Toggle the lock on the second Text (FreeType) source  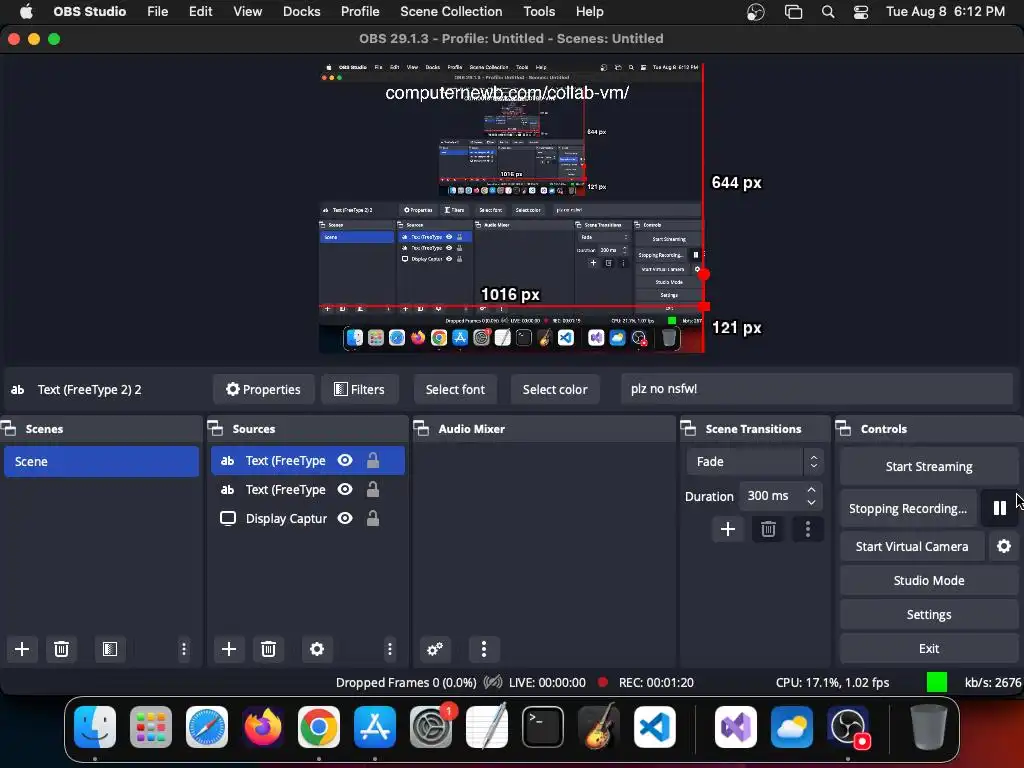pos(373,489)
